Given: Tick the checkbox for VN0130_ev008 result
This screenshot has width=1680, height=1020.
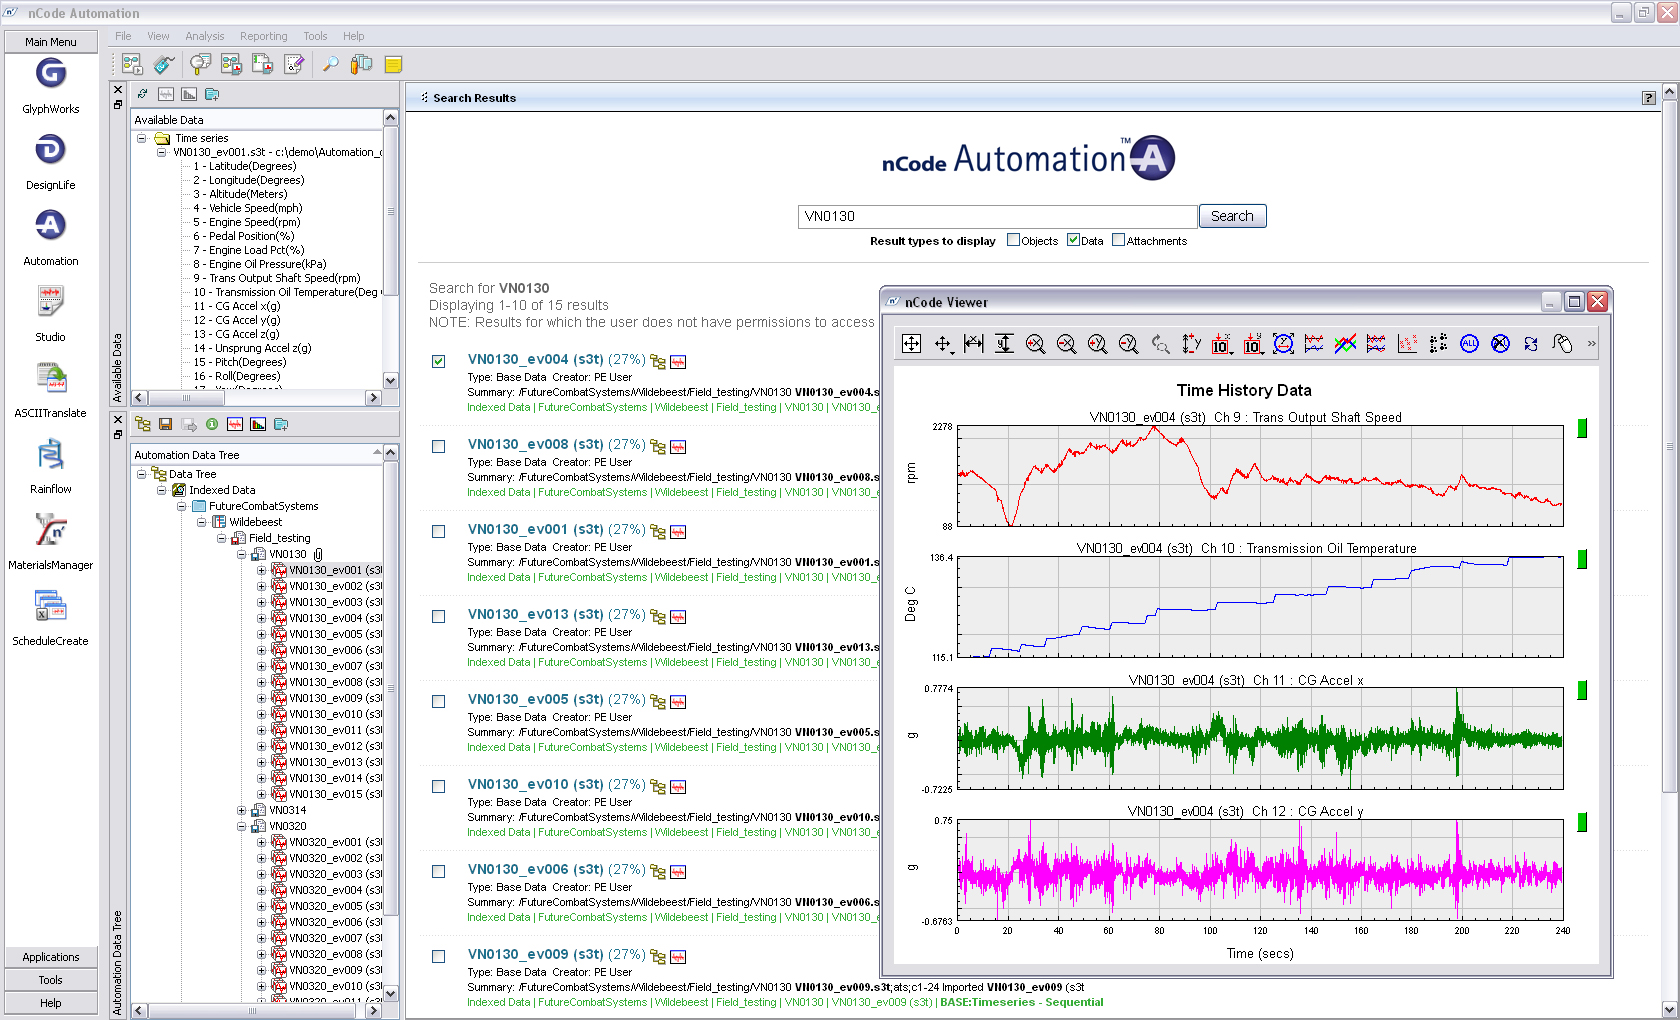Looking at the screenshot, I should (x=438, y=447).
